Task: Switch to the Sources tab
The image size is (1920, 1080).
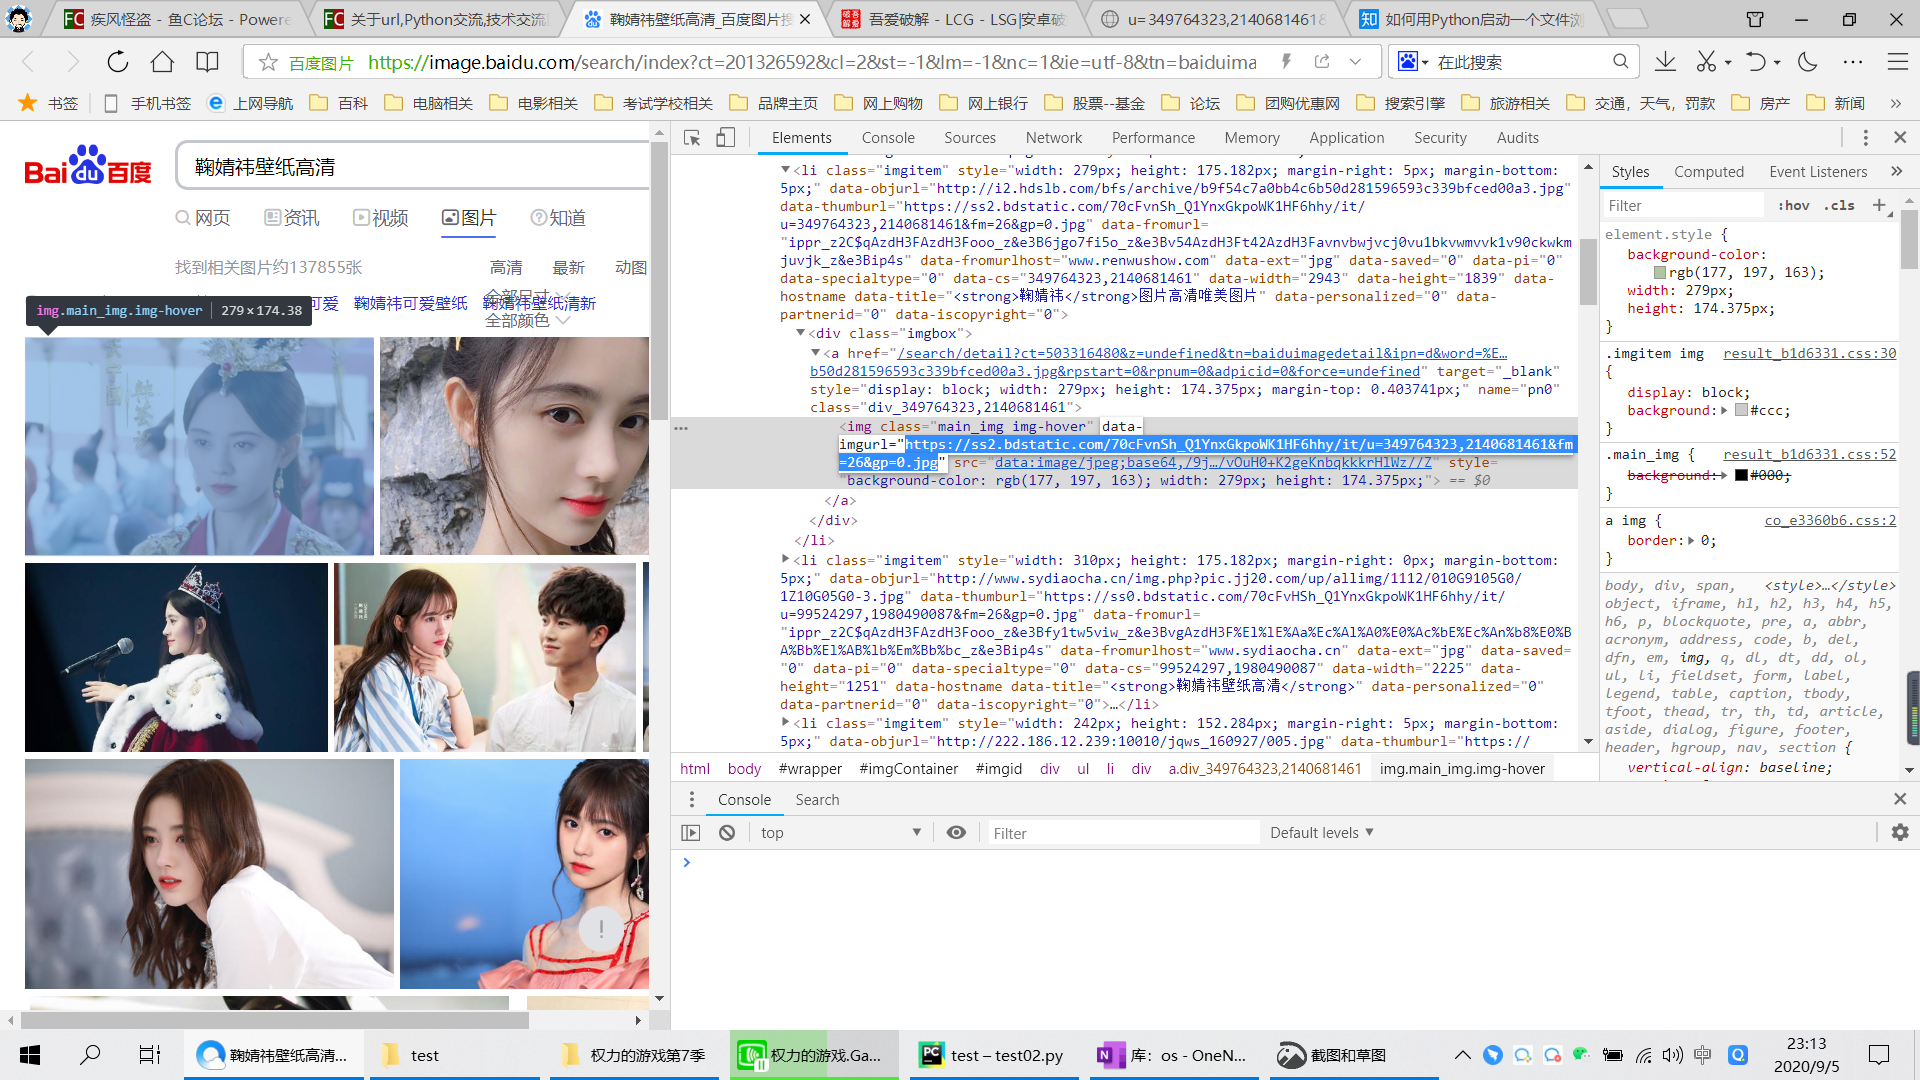Action: point(970,138)
